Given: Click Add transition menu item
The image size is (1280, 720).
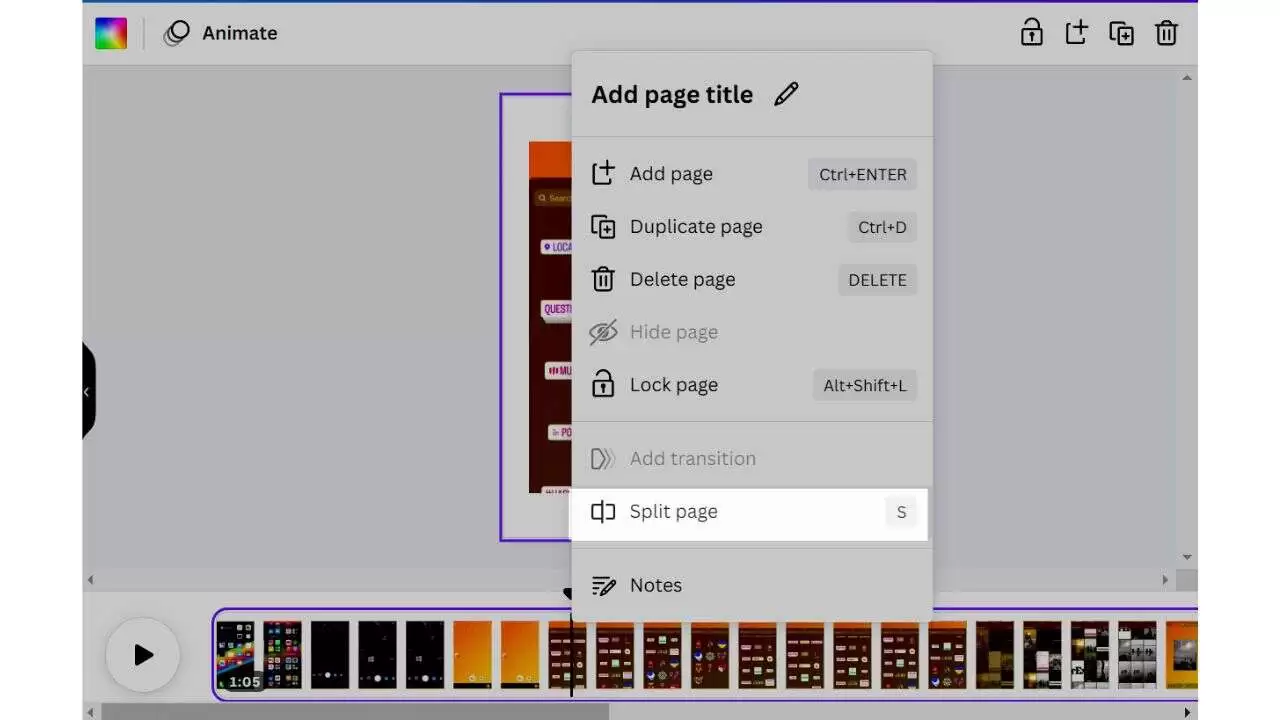Looking at the screenshot, I should [752, 459].
